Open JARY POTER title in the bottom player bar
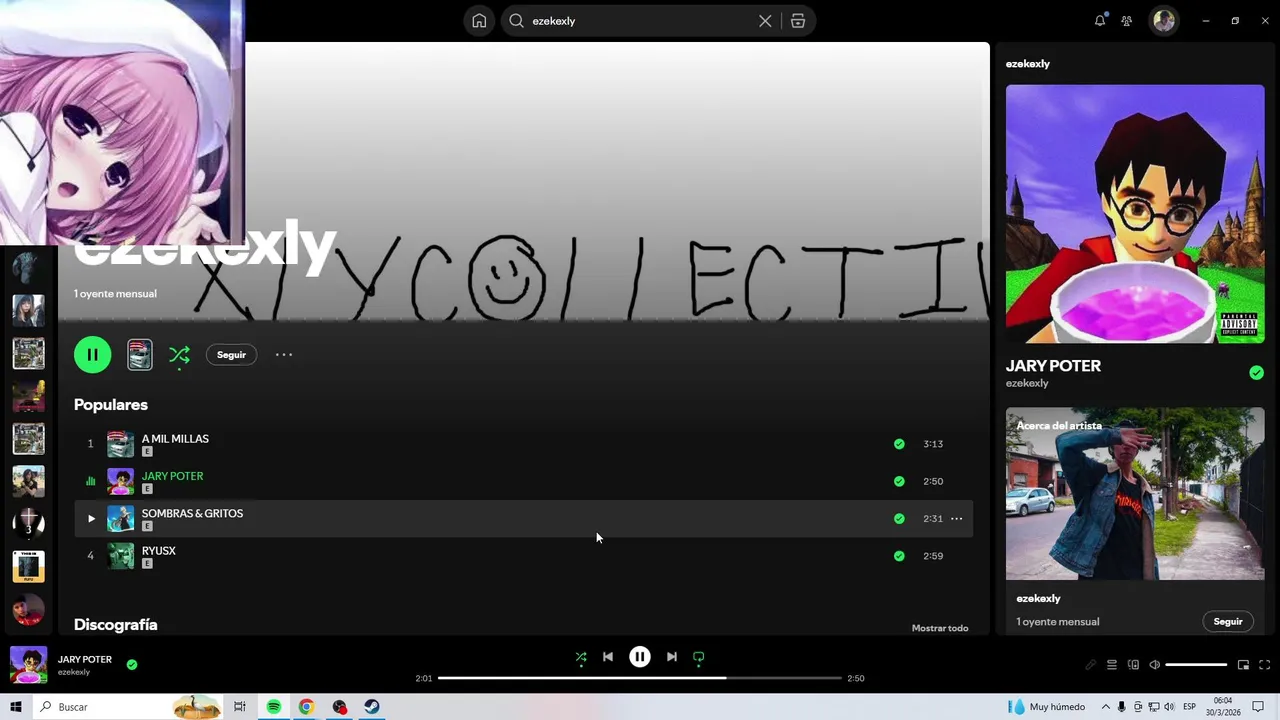The height and width of the screenshot is (720, 1280). coord(85,659)
